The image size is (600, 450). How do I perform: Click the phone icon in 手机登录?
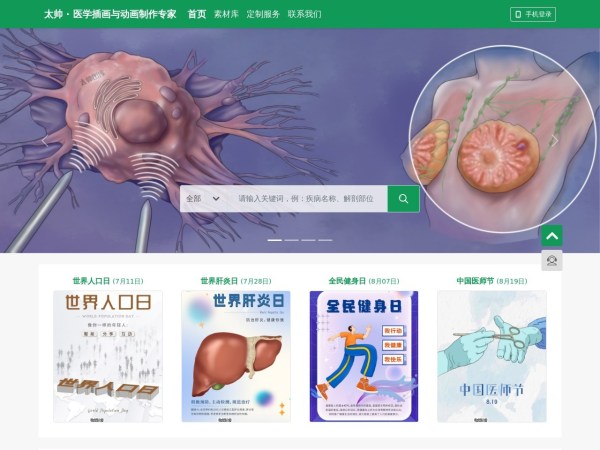coord(518,14)
